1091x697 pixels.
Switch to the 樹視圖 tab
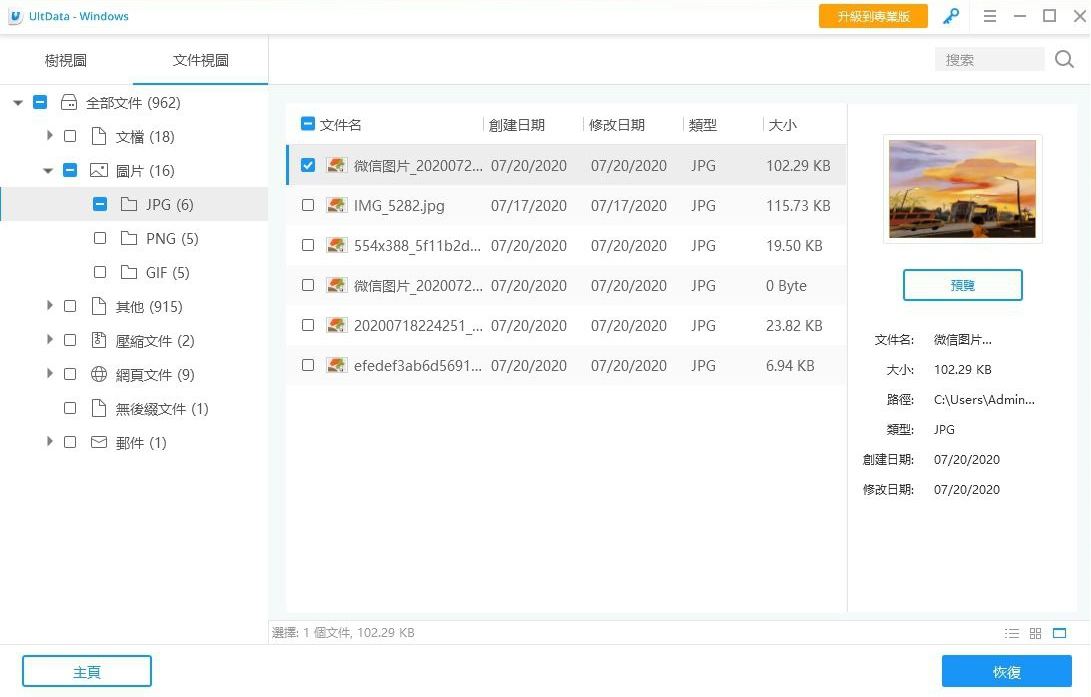click(66, 61)
